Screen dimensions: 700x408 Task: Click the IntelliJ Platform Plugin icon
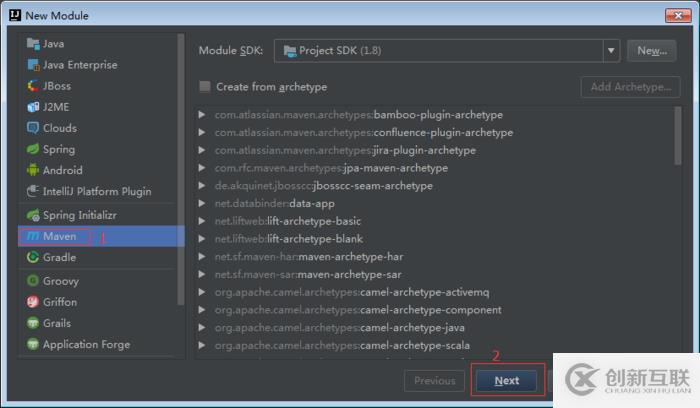click(33, 192)
